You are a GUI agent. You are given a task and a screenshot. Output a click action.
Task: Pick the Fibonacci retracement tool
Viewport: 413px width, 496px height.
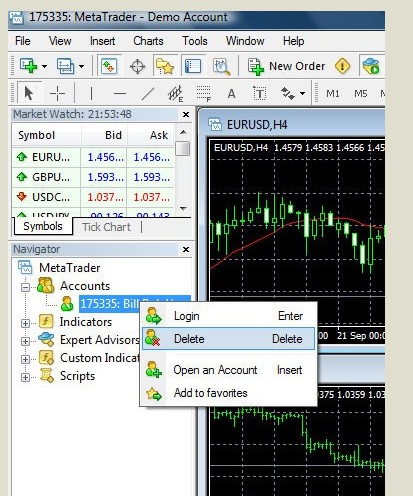click(x=203, y=93)
